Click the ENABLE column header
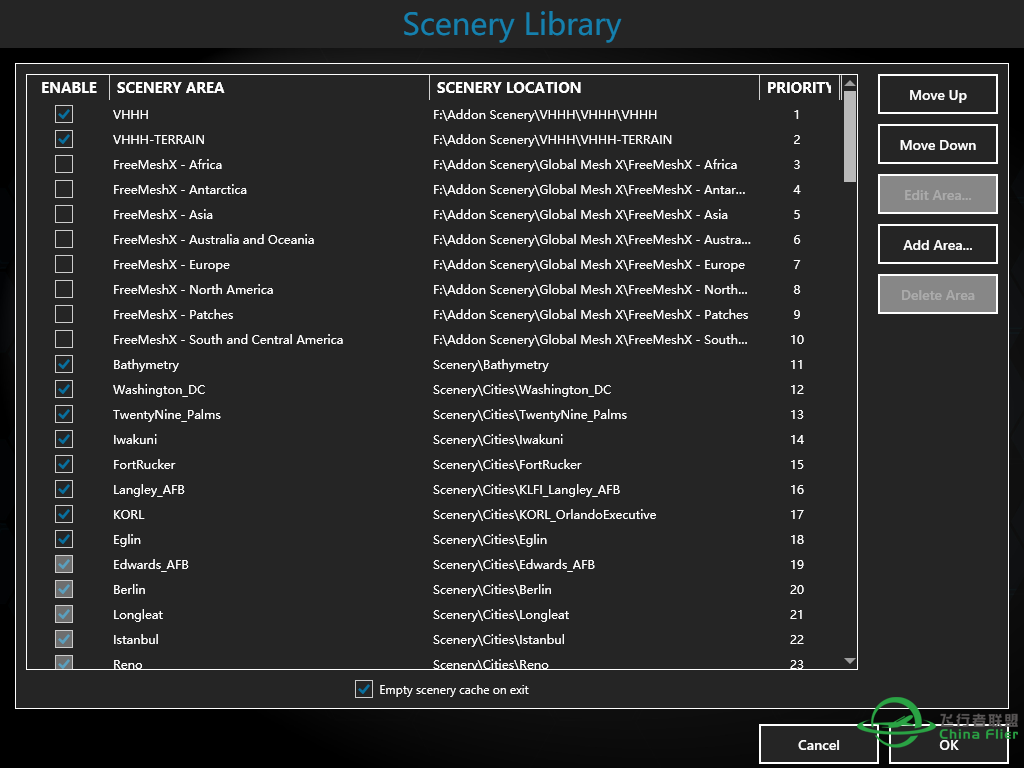This screenshot has width=1024, height=768. [x=69, y=88]
